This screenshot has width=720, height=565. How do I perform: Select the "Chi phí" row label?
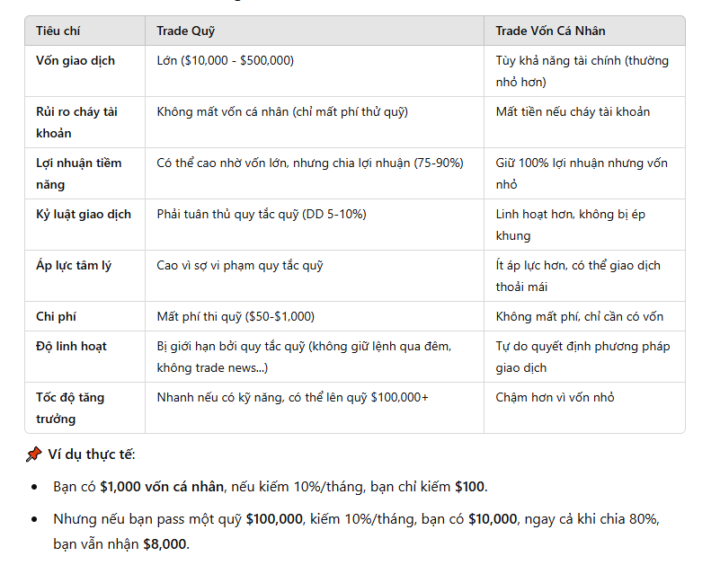pyautogui.click(x=55, y=317)
